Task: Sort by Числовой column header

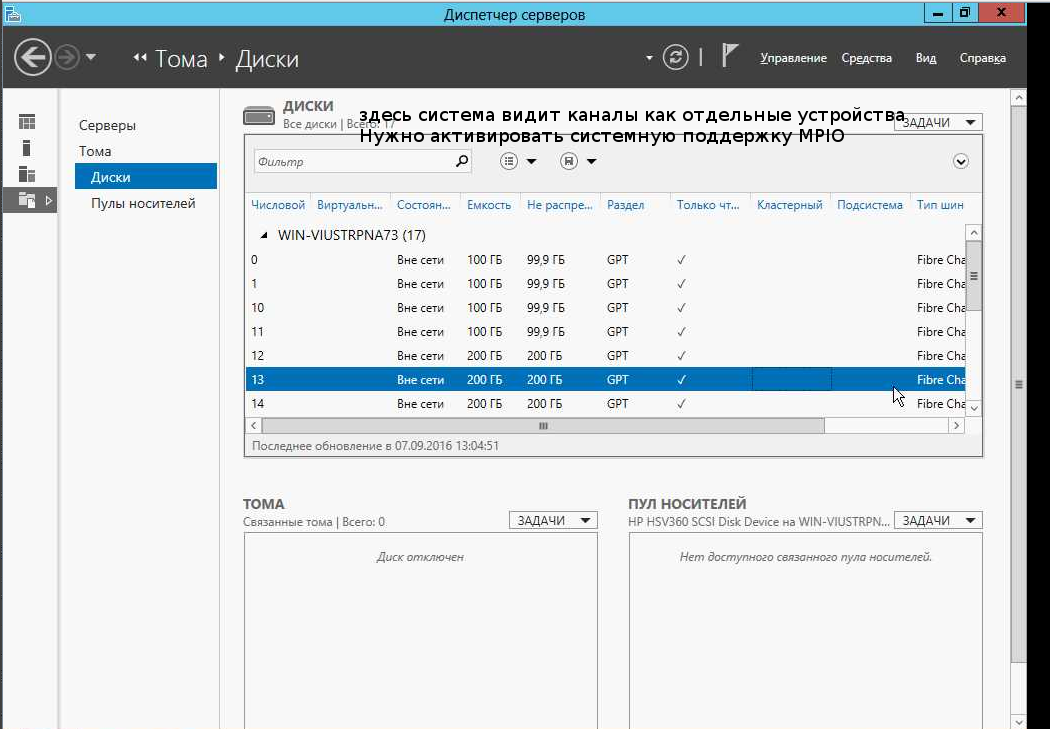Action: (x=278, y=205)
